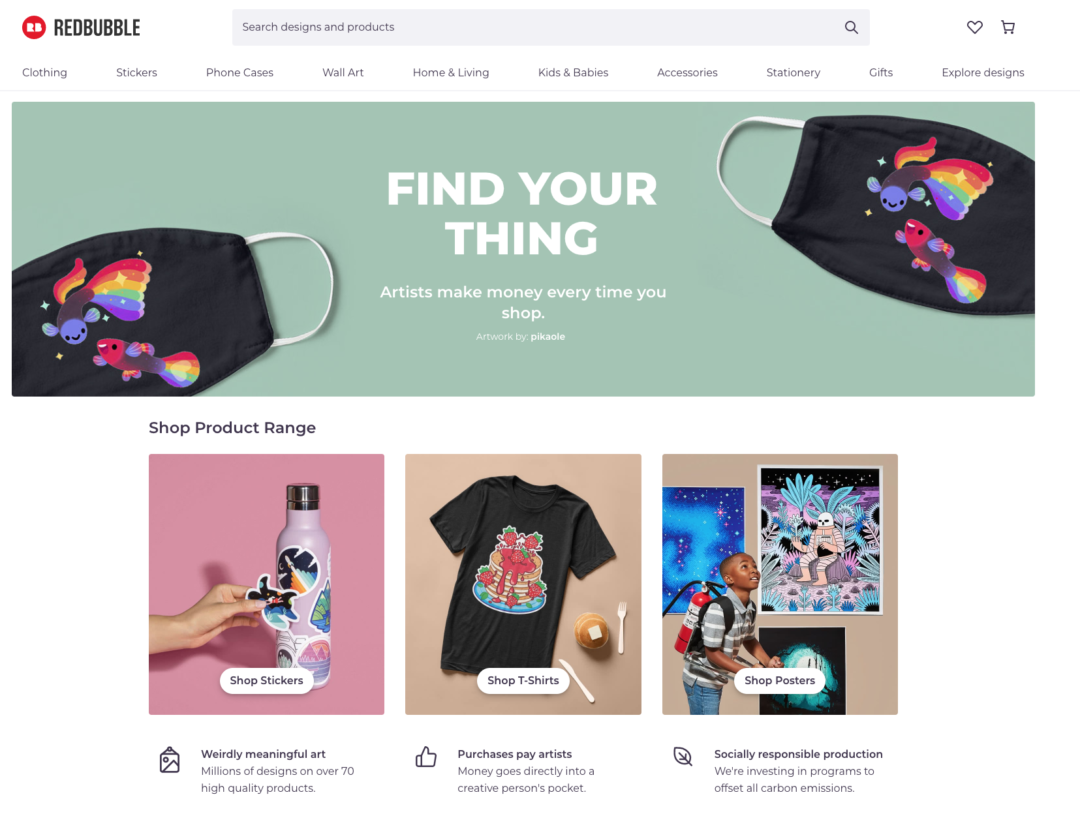The width and height of the screenshot is (1080, 814).
Task: Open the Clothing menu
Action: 45,72
